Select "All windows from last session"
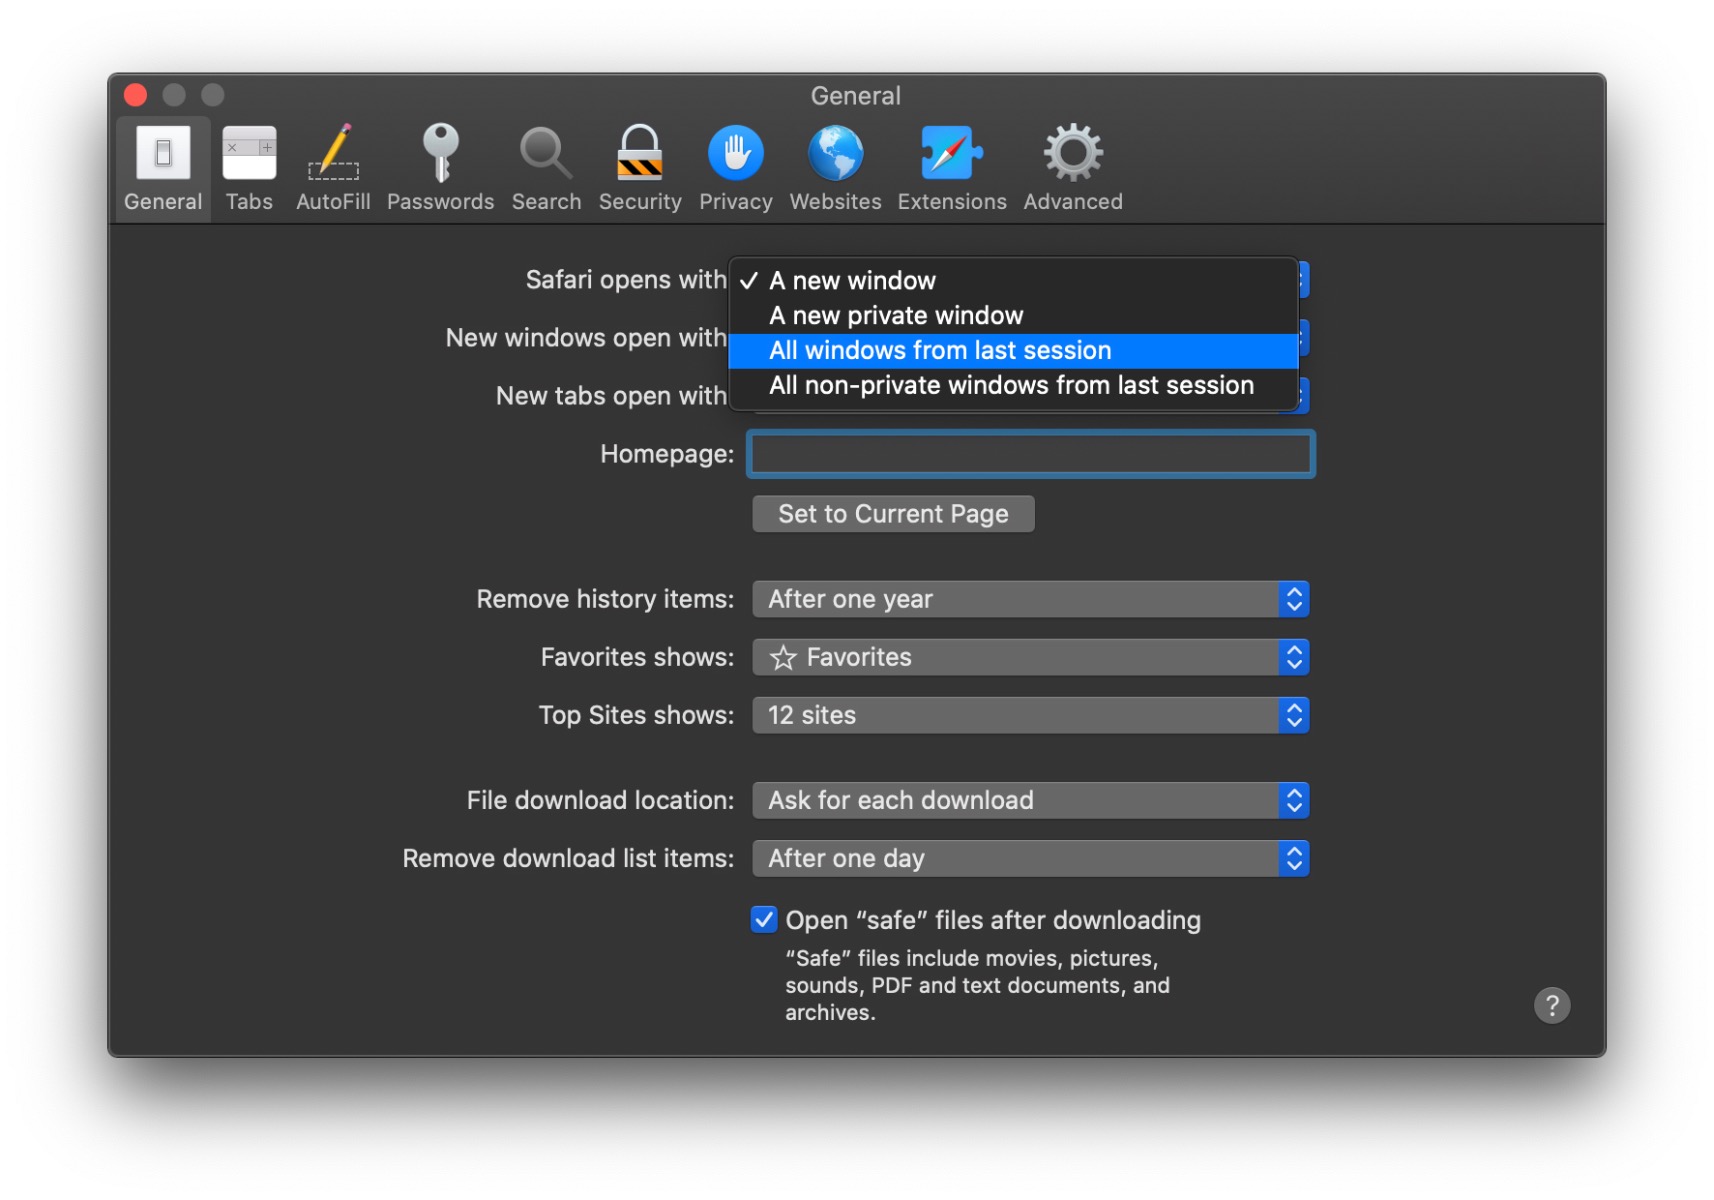Viewport: 1714px width, 1200px height. point(940,350)
